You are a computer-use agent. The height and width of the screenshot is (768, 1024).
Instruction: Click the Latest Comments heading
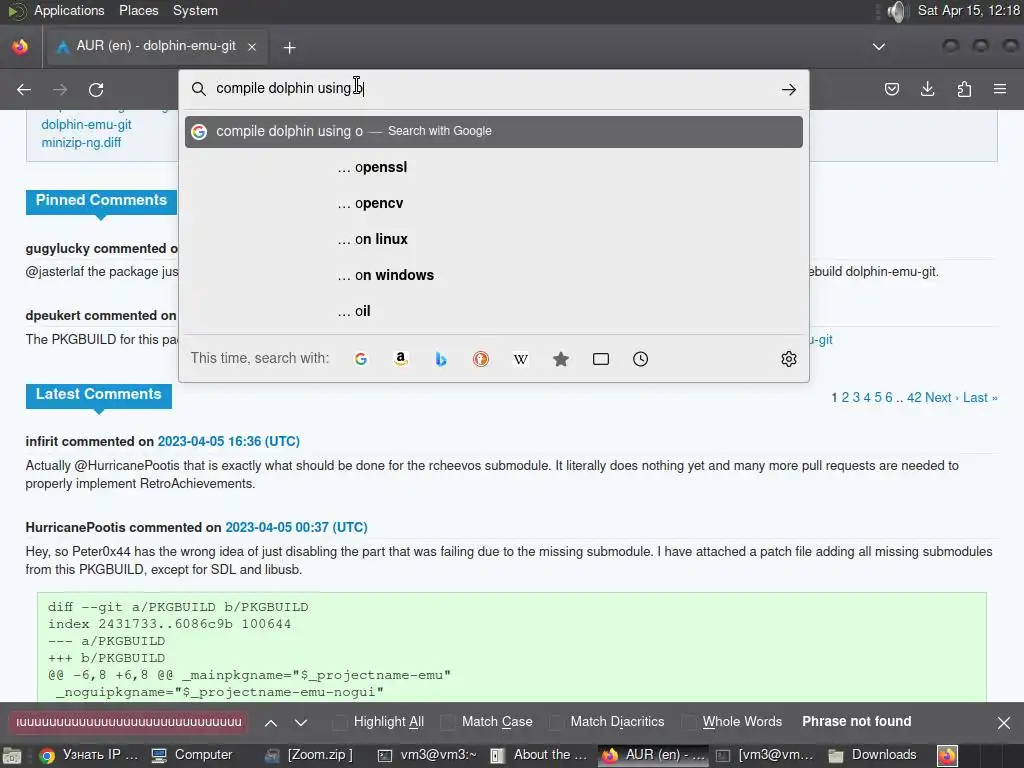click(99, 394)
